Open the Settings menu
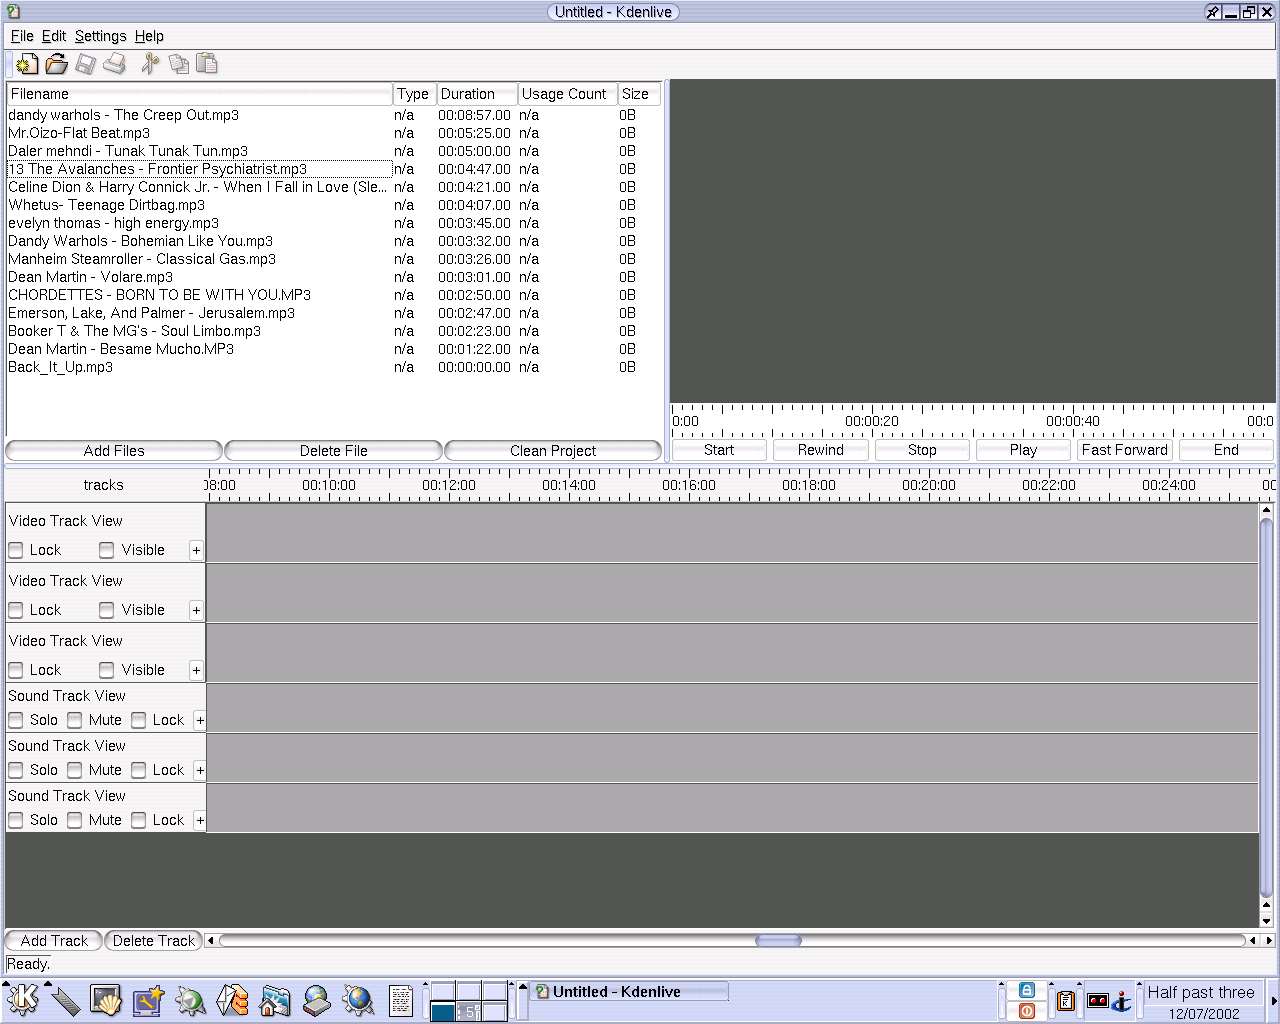 coord(100,36)
